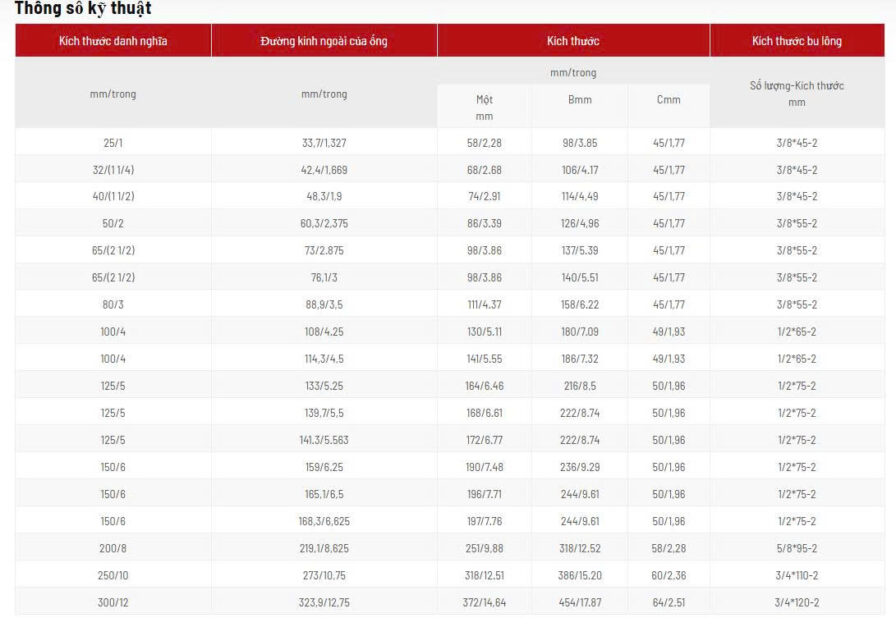Select cell '58/2,28'
Viewport: 896px width, 627px height.
pos(484,143)
